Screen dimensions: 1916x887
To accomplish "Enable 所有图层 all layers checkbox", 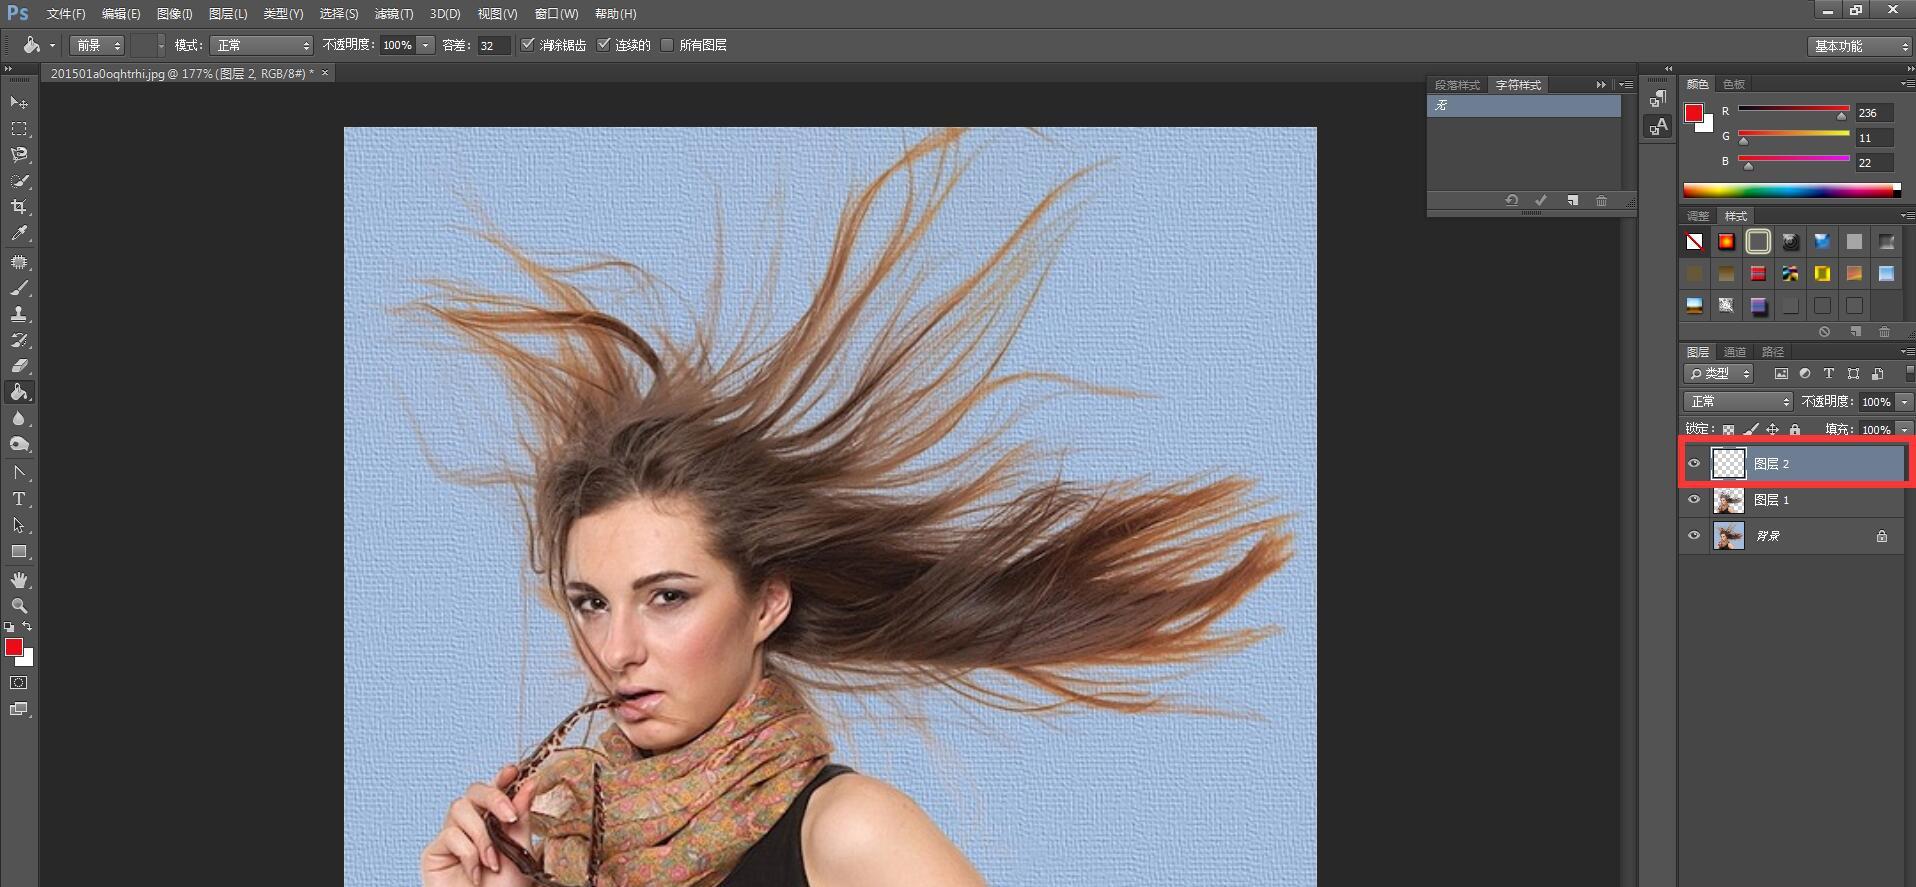I will pos(667,45).
